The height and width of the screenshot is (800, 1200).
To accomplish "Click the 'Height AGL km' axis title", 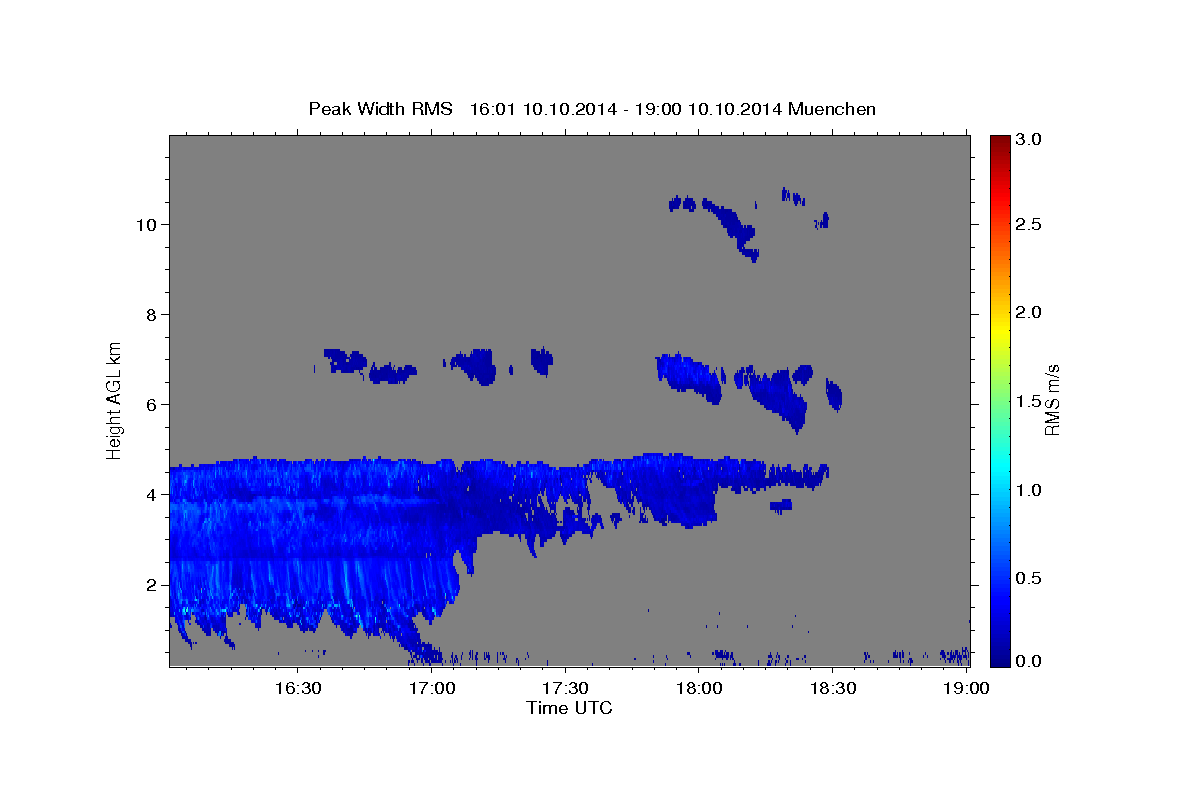I will click(x=115, y=399).
